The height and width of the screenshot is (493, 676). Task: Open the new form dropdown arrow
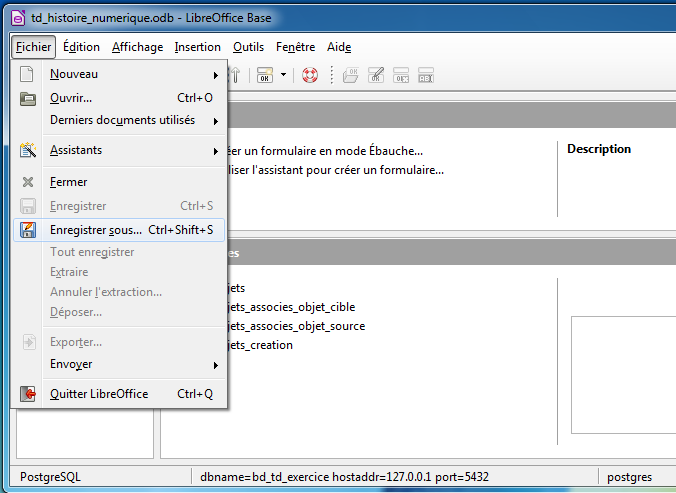283,75
